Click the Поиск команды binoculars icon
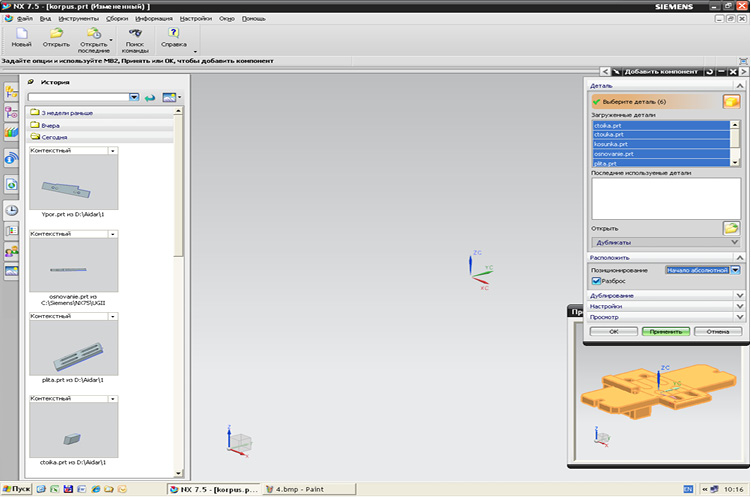The width and height of the screenshot is (751, 497). pos(135,34)
